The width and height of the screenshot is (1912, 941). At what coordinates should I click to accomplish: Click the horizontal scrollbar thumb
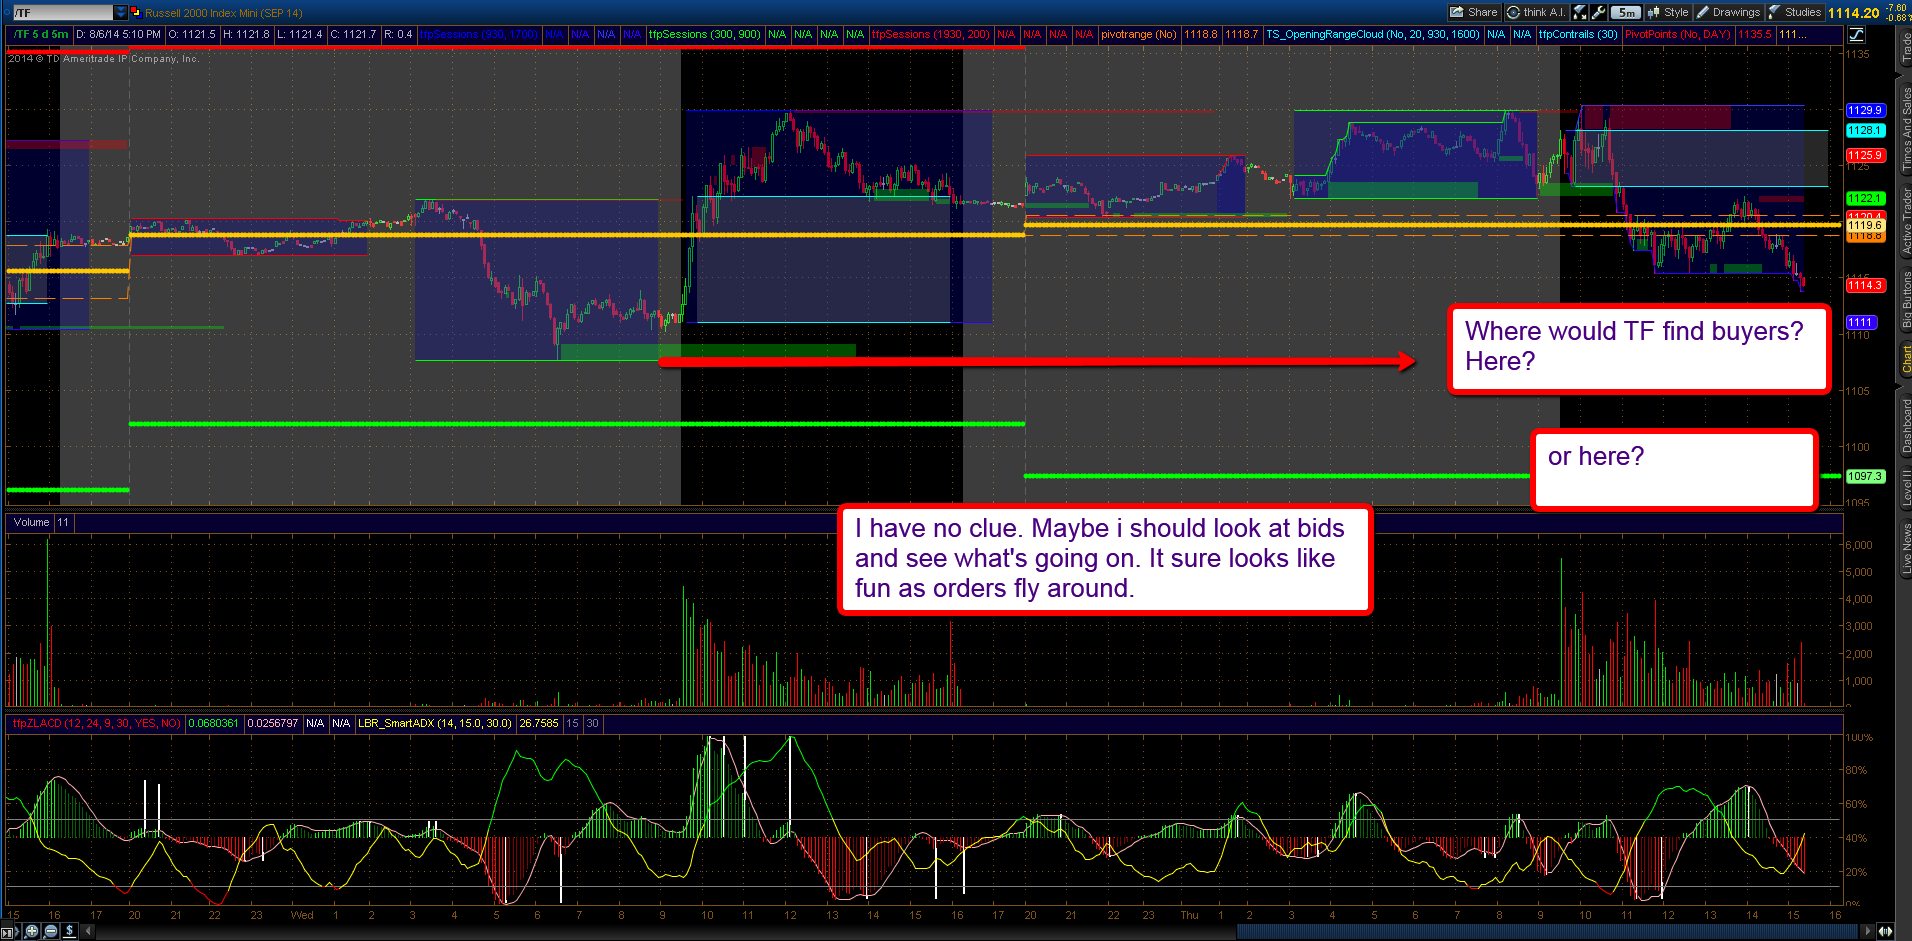(1549, 931)
